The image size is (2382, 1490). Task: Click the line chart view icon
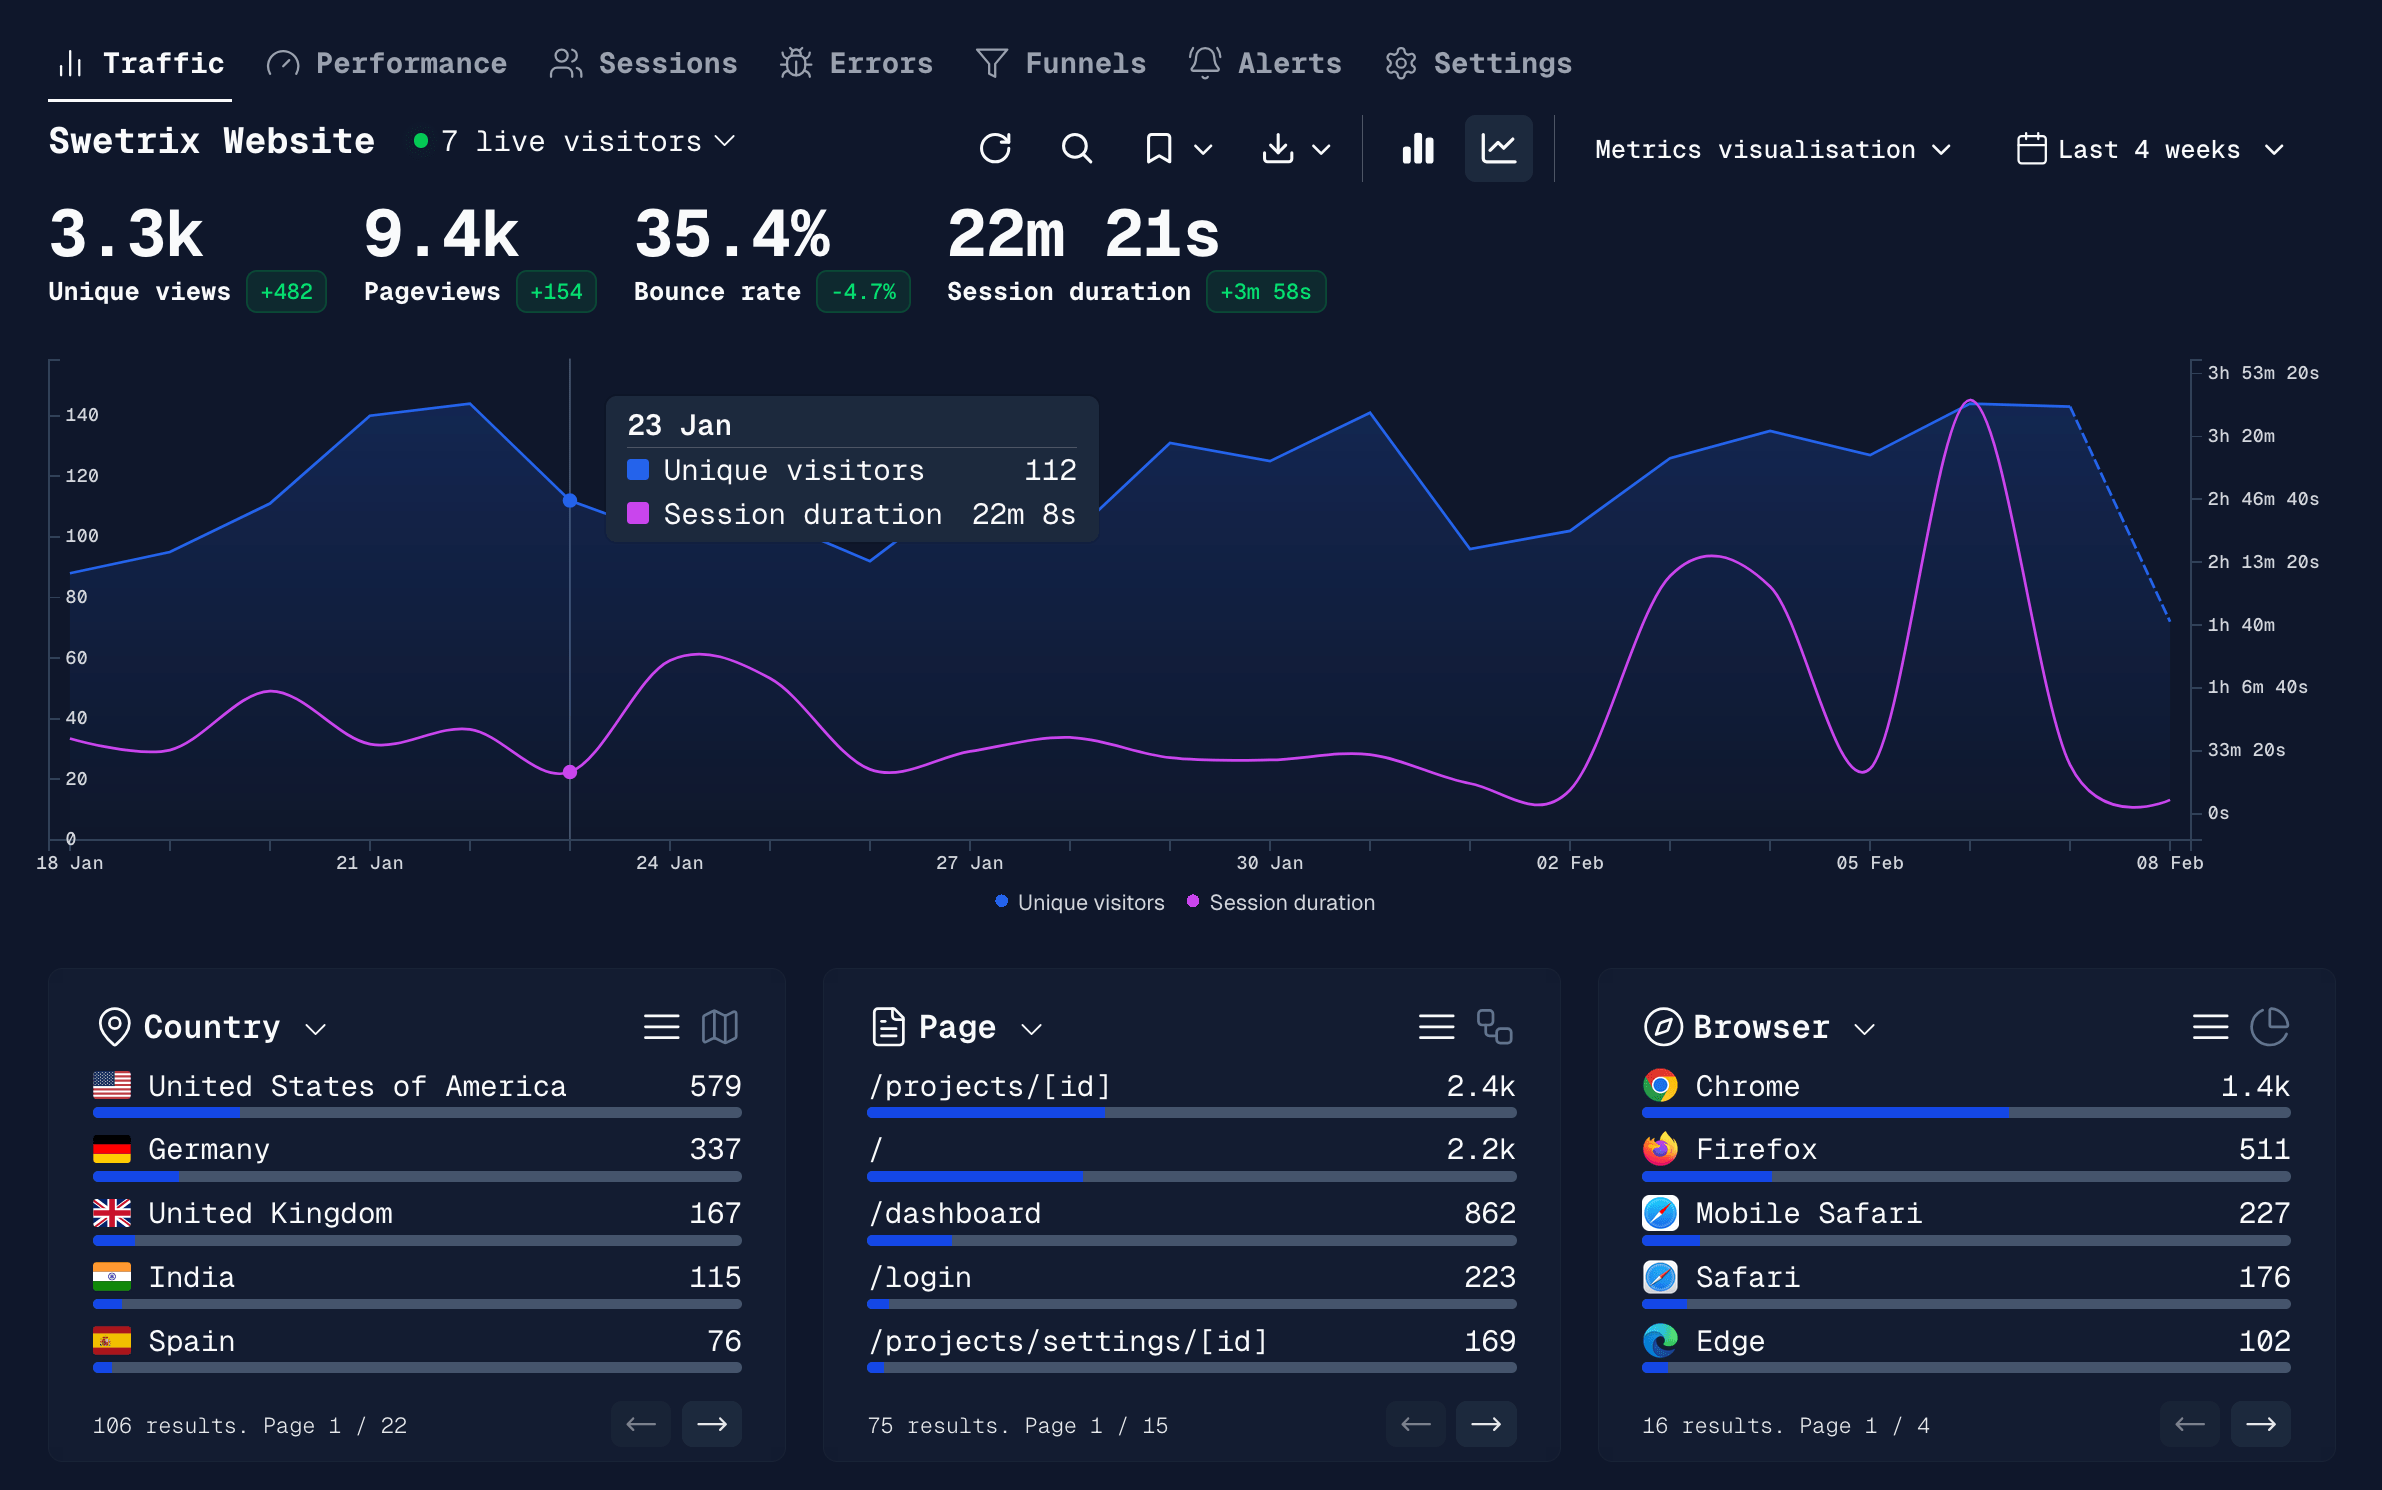click(1495, 151)
